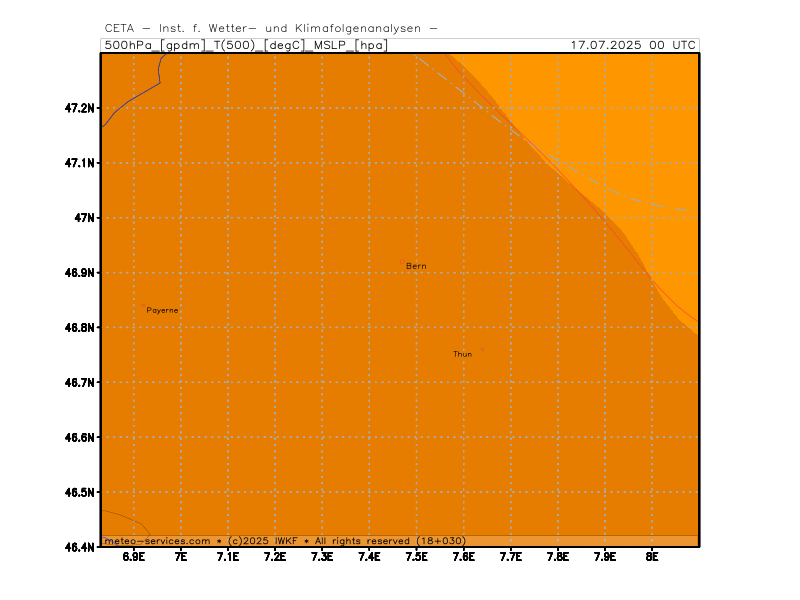Click the Bern location marker circle
Screen dimensions: 800x600
pyautogui.click(x=403, y=262)
